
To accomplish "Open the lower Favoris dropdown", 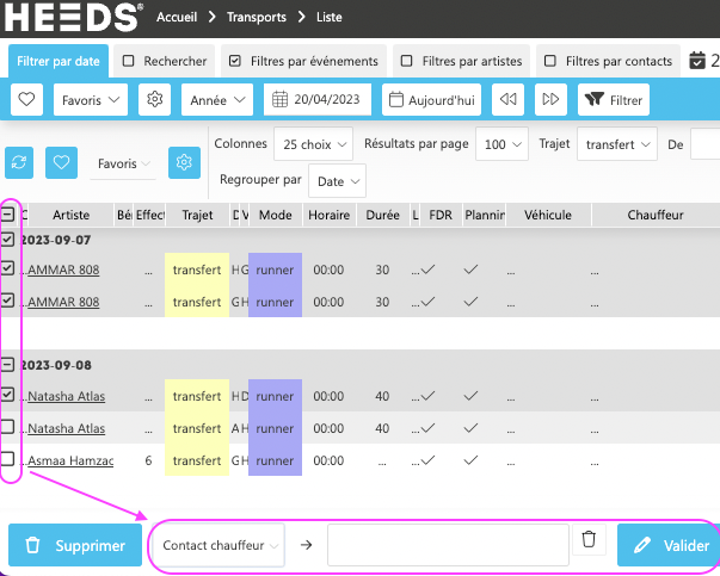I will 123,164.
